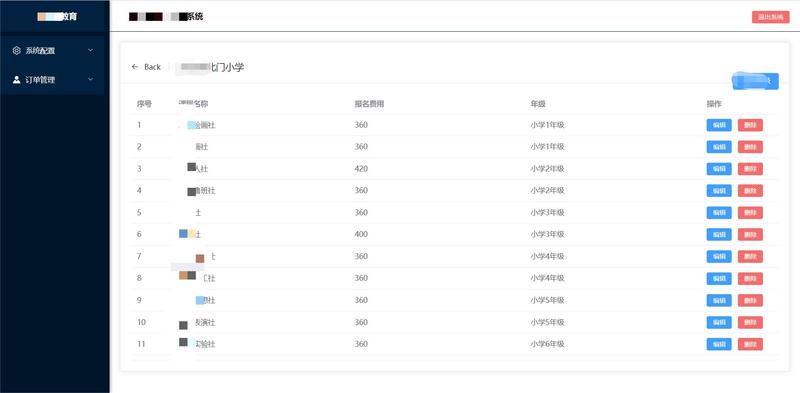Open the 系统配置 sidebar menu
This screenshot has height=393, width=800.
53,51
